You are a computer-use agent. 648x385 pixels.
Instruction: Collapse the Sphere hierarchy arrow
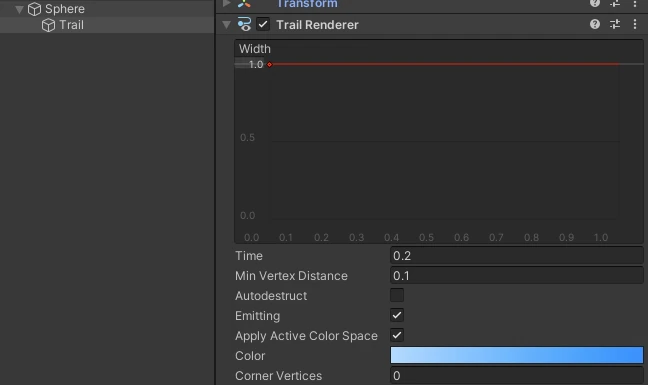[x=19, y=9]
